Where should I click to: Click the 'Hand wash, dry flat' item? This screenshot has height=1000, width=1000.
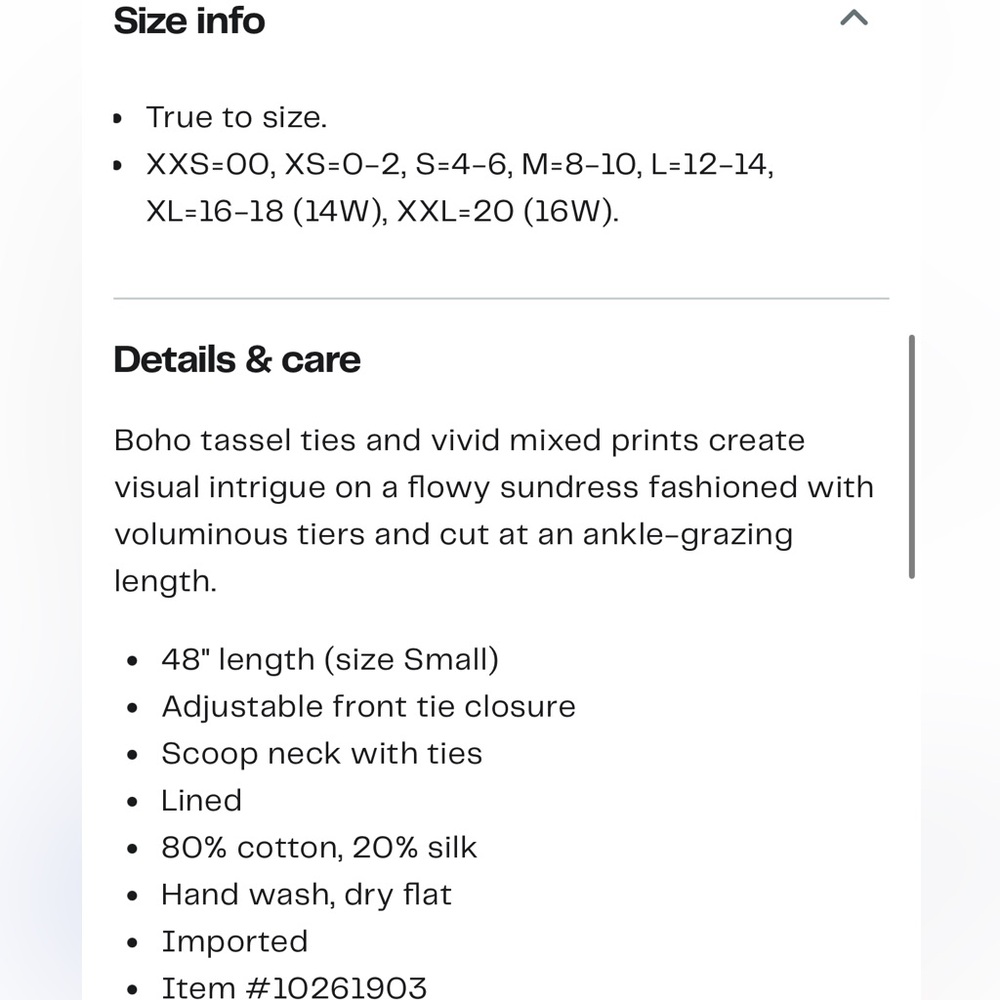click(x=306, y=894)
